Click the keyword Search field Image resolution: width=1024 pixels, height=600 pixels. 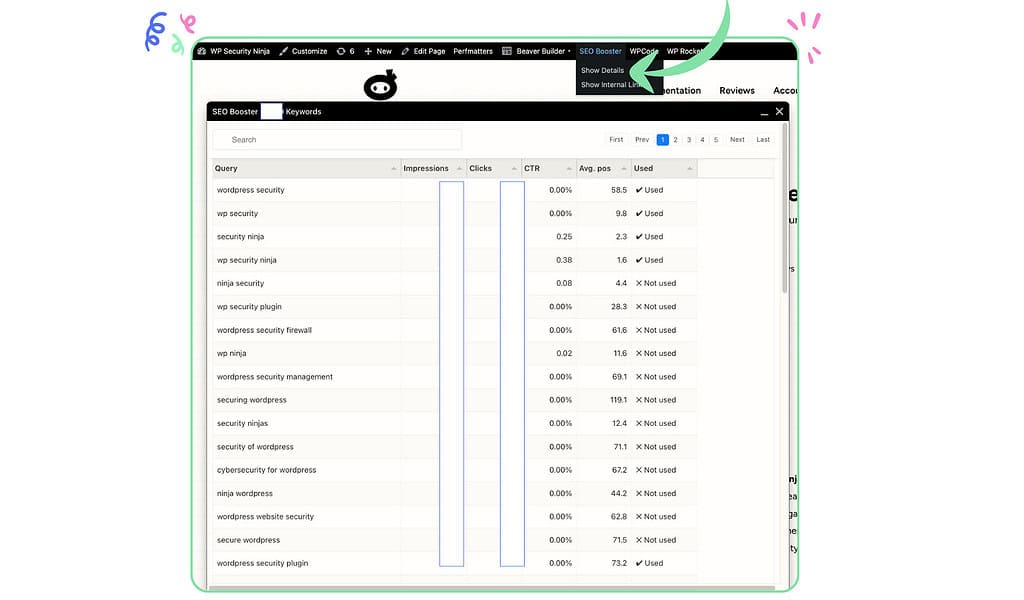tap(335, 139)
